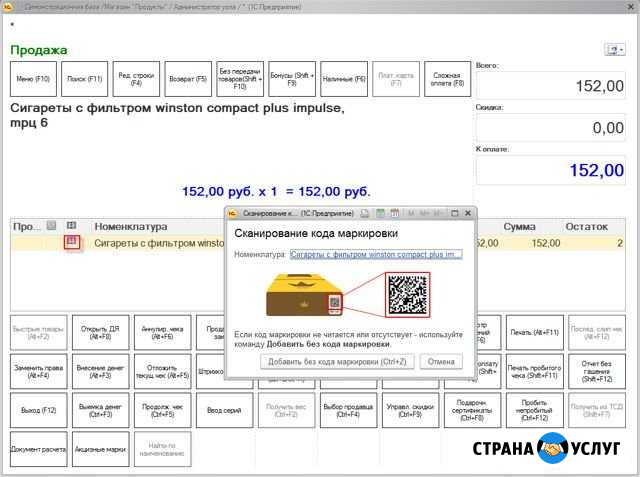Screen dimensions: 640x477
Task: Click Документ расчета button
Action: tap(38, 449)
